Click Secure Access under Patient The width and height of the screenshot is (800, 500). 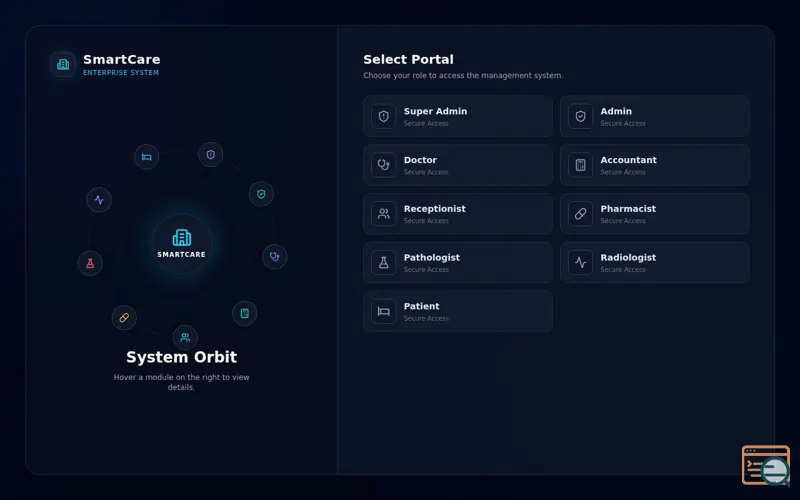[426, 318]
